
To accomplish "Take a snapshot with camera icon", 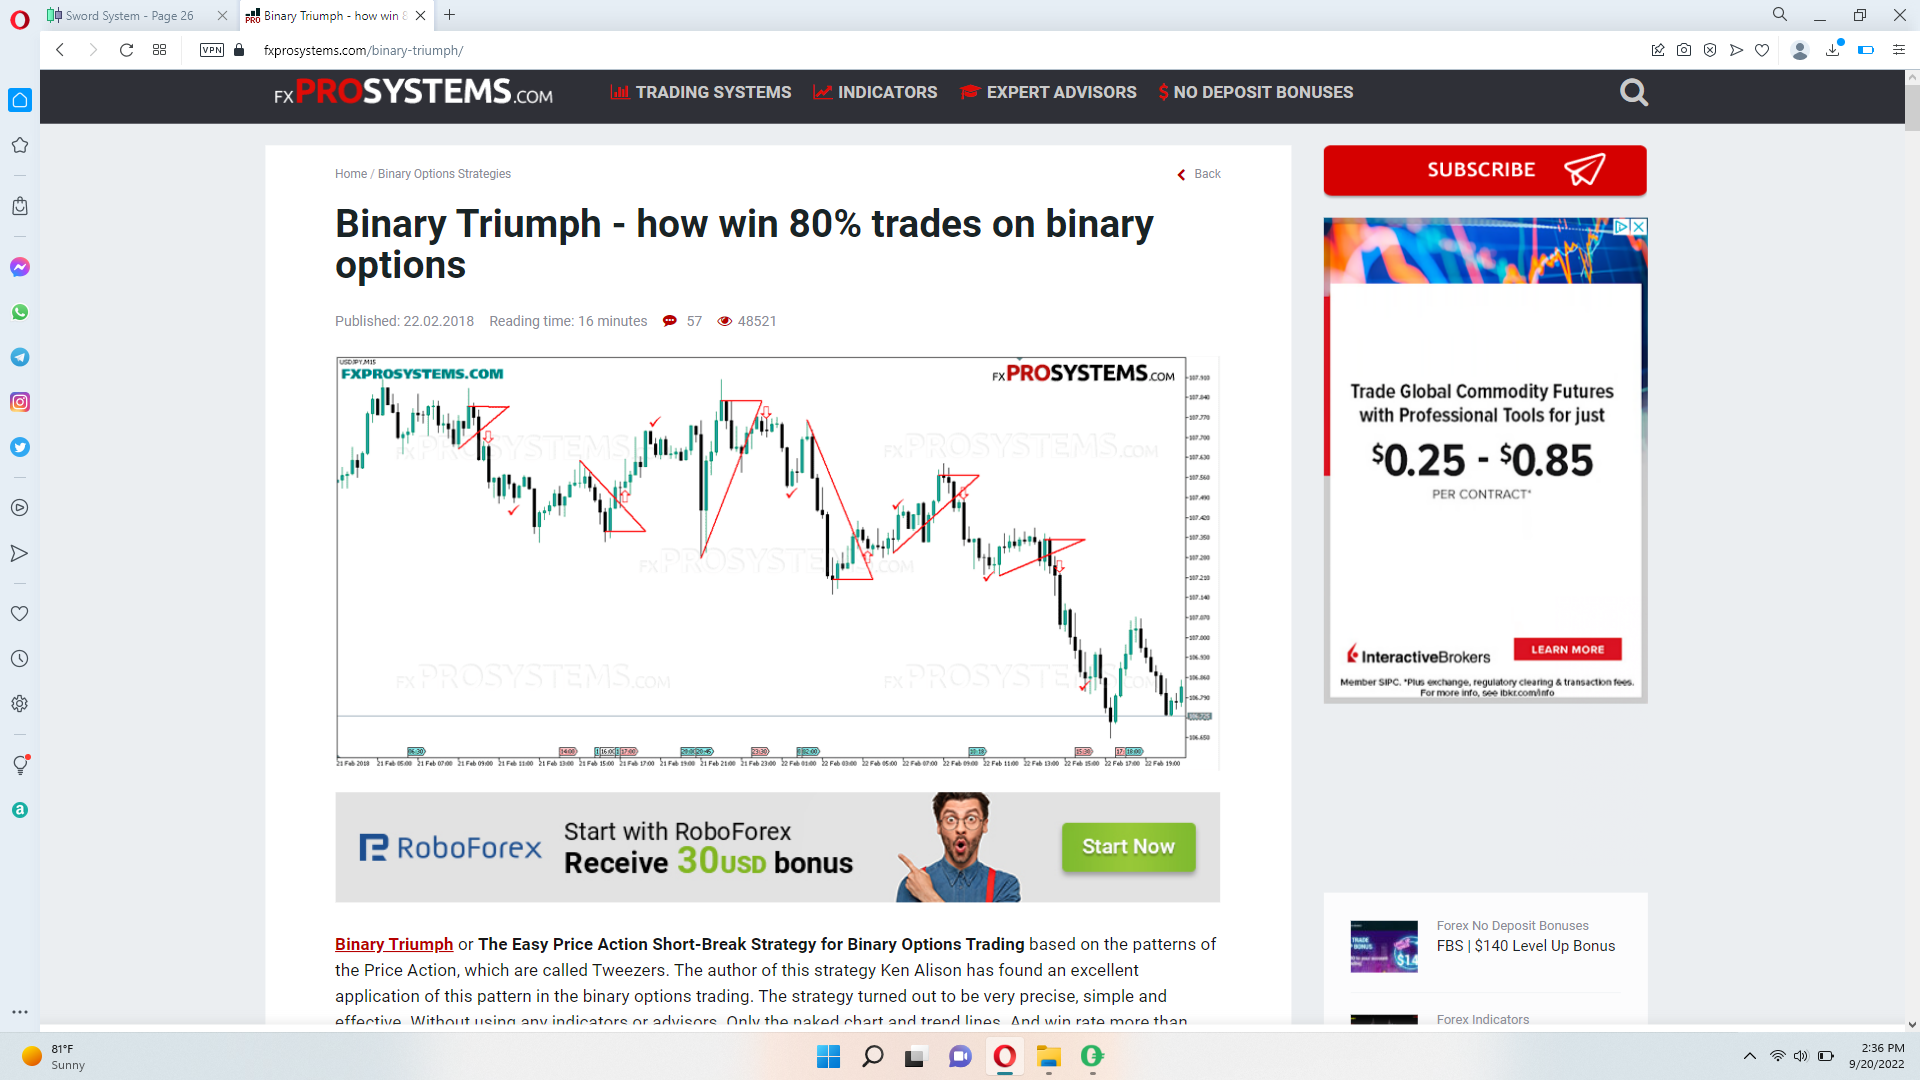I will [1684, 50].
